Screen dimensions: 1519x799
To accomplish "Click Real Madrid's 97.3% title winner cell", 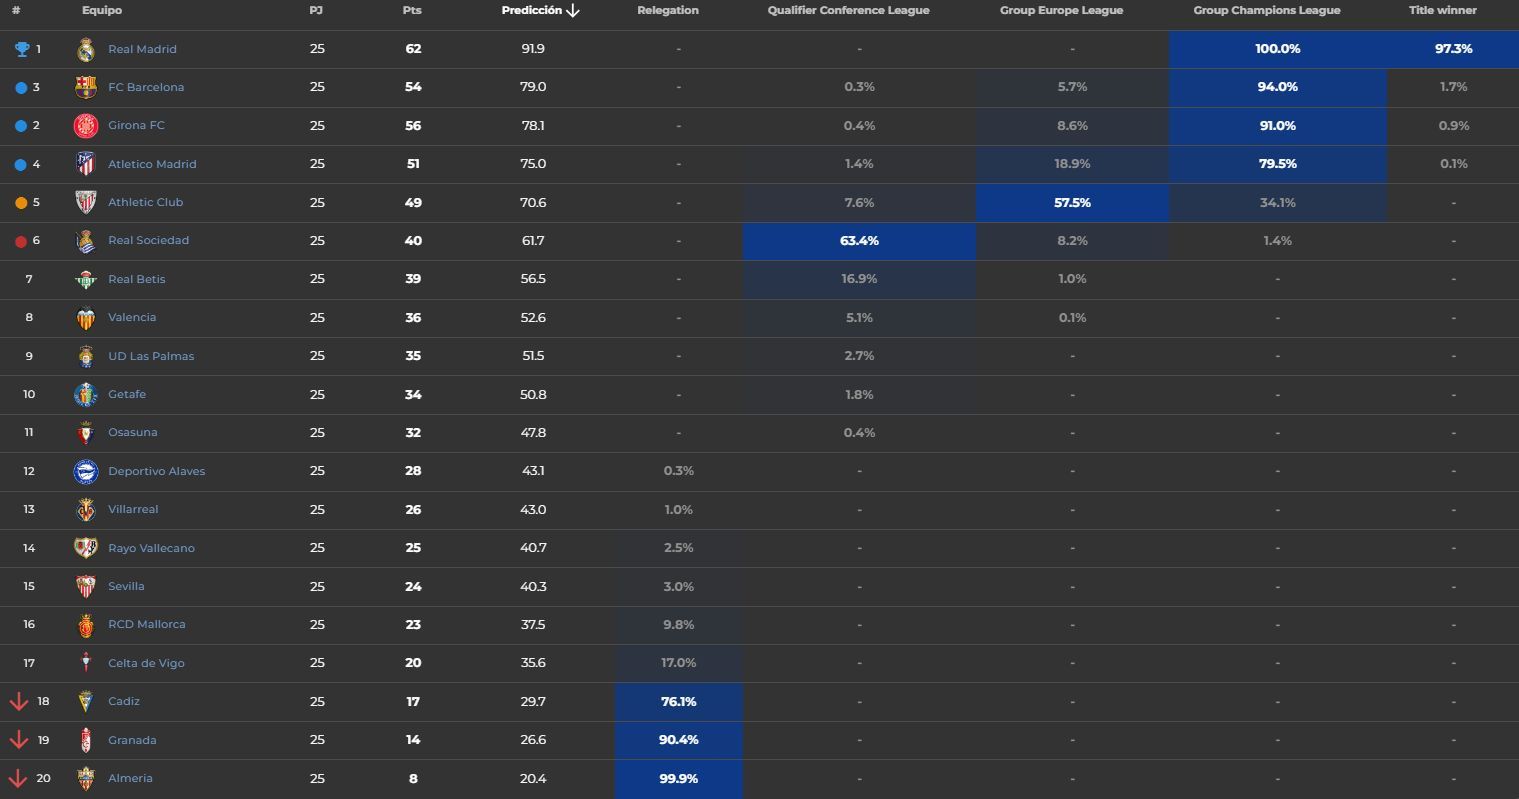I will (x=1453, y=49).
